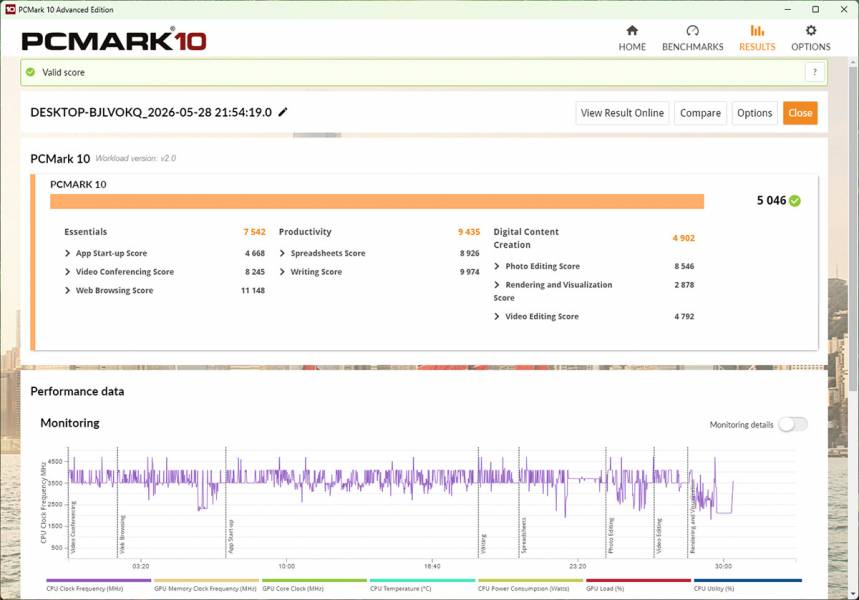Screen dimensions: 859x600
Task: Minimize the PCMark 10 window
Action: pyautogui.click(x=788, y=9)
